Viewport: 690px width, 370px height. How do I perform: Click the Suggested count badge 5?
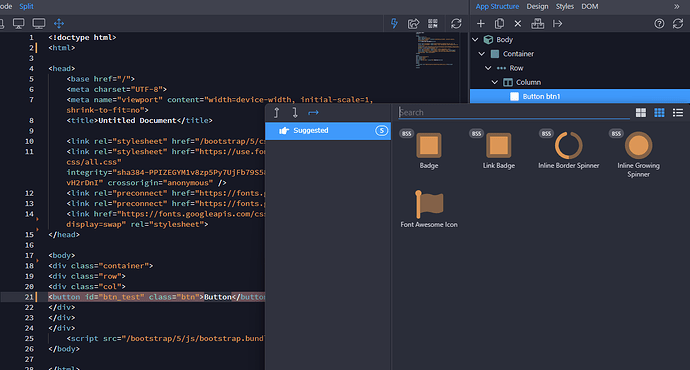(x=382, y=131)
